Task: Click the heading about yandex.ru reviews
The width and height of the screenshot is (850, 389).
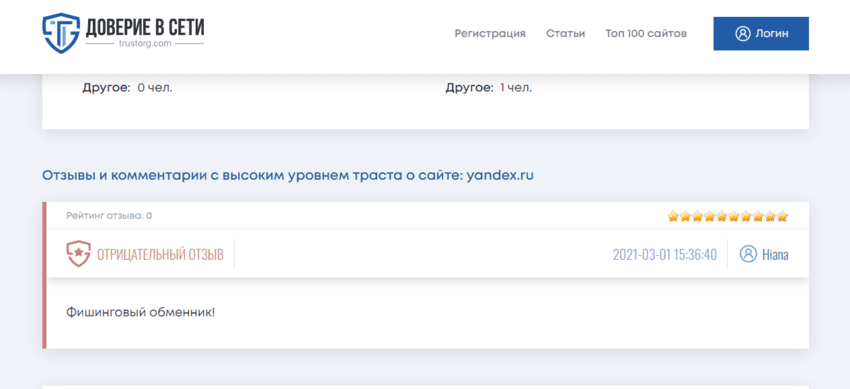Action: [288, 176]
